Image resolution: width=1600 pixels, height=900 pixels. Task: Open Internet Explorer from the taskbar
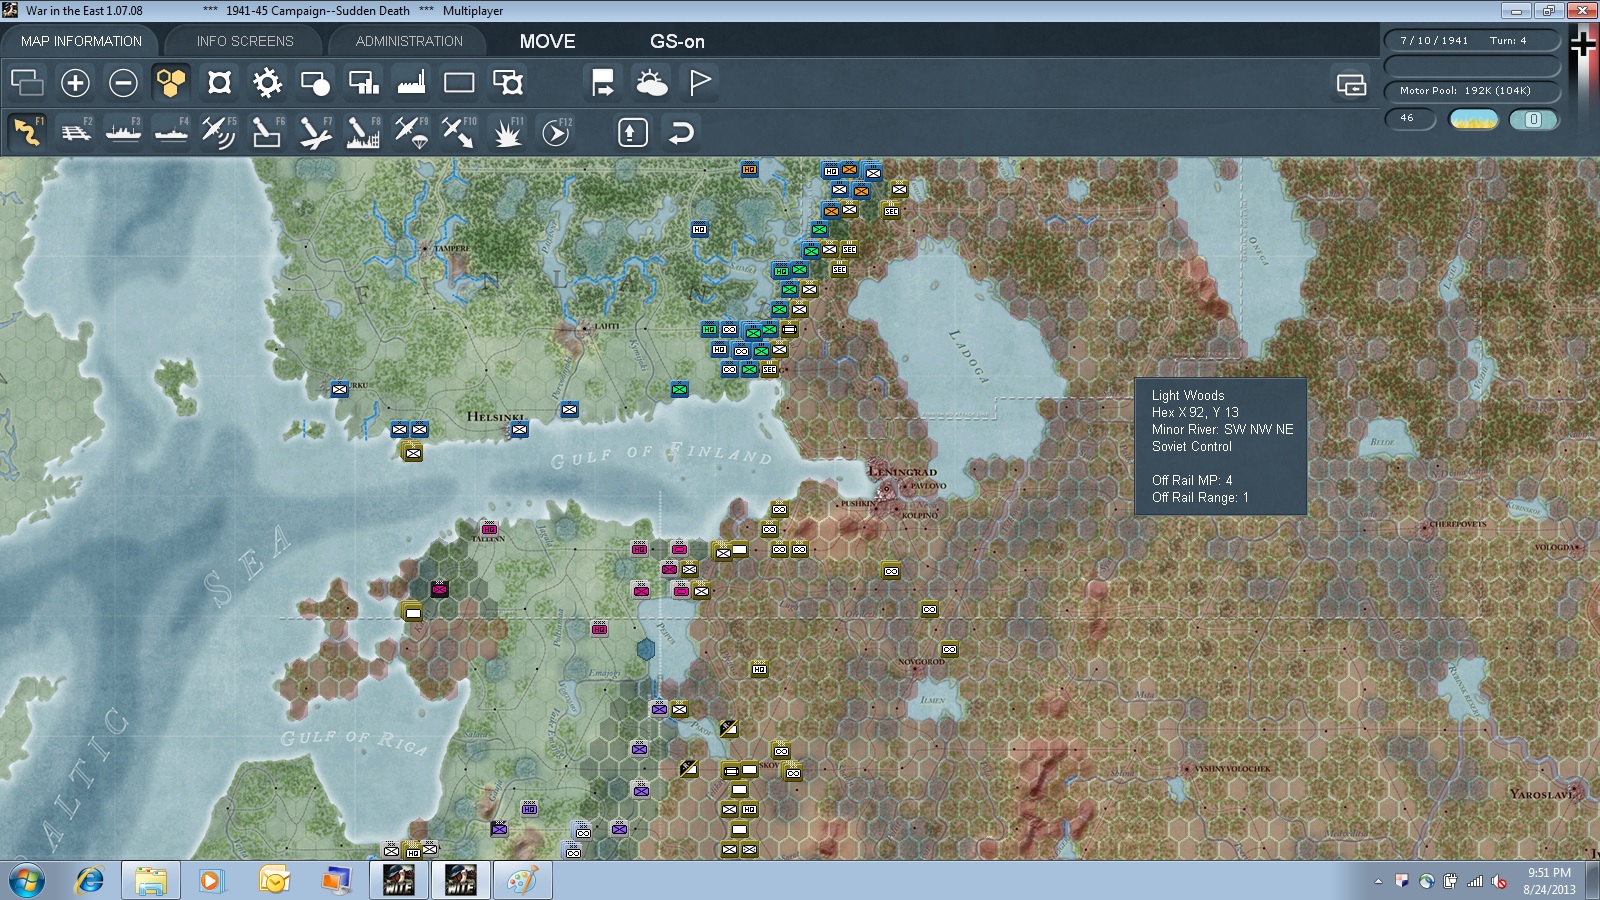tap(90, 881)
